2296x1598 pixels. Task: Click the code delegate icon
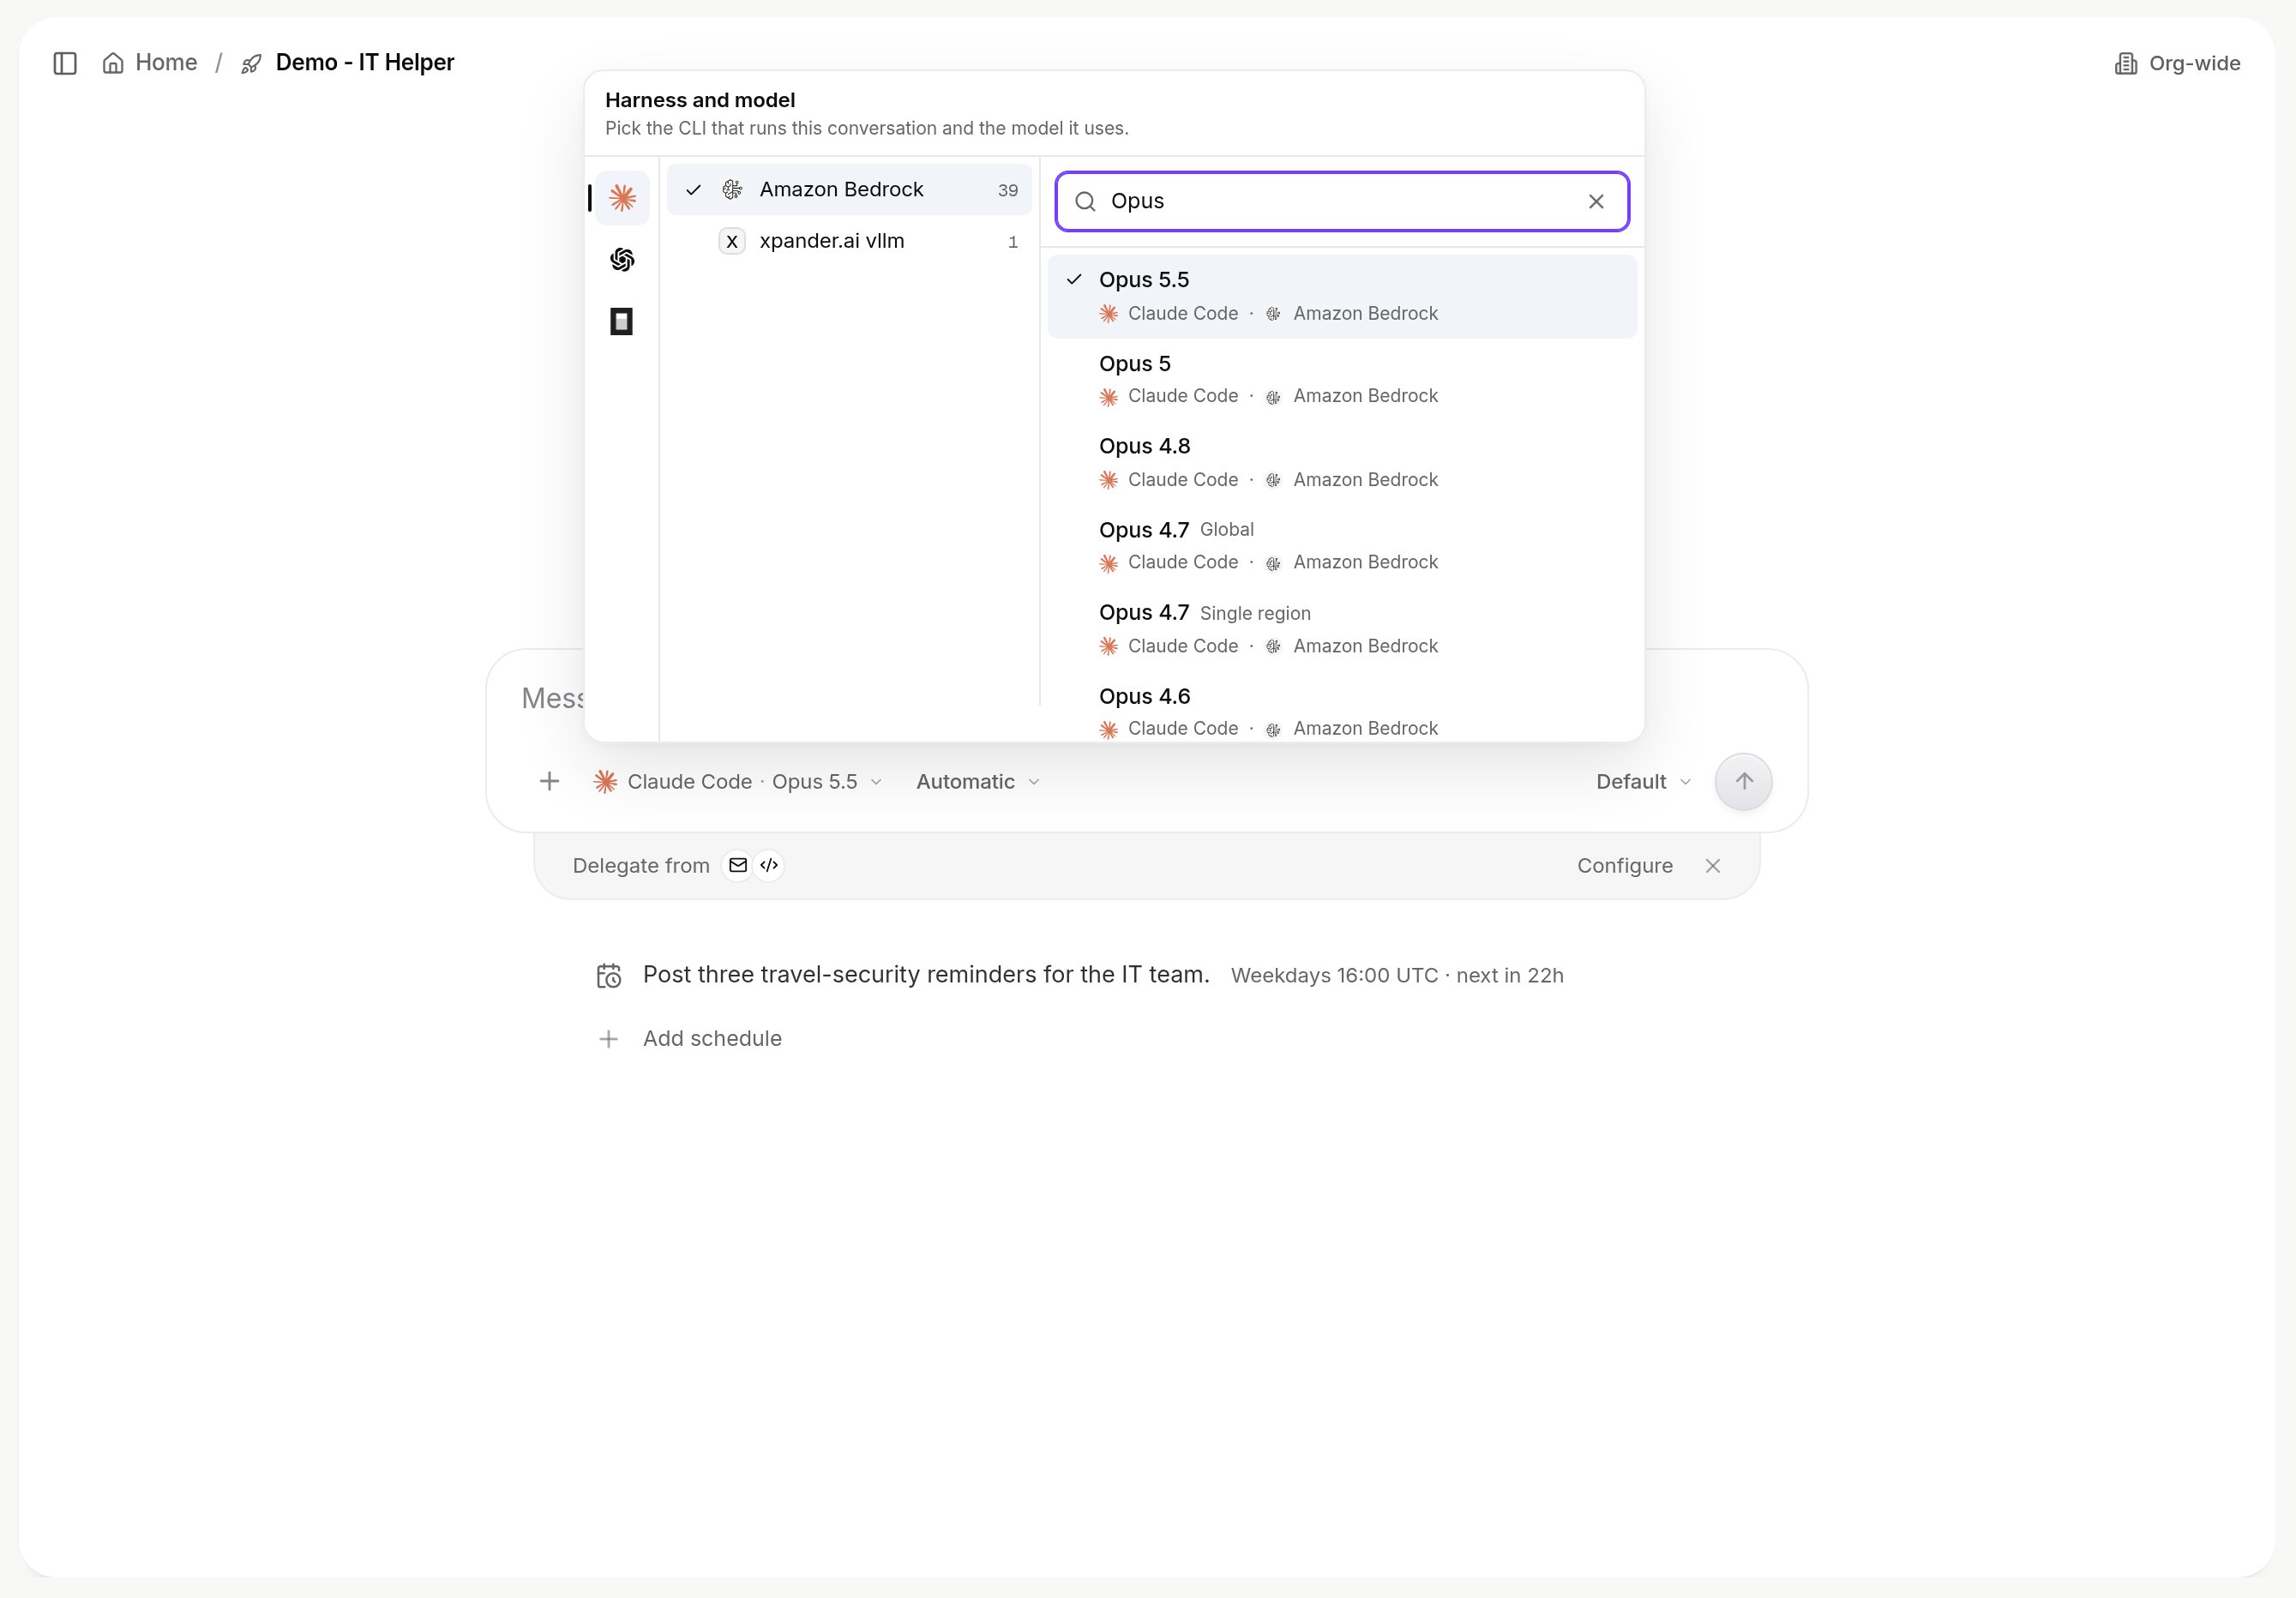(769, 865)
